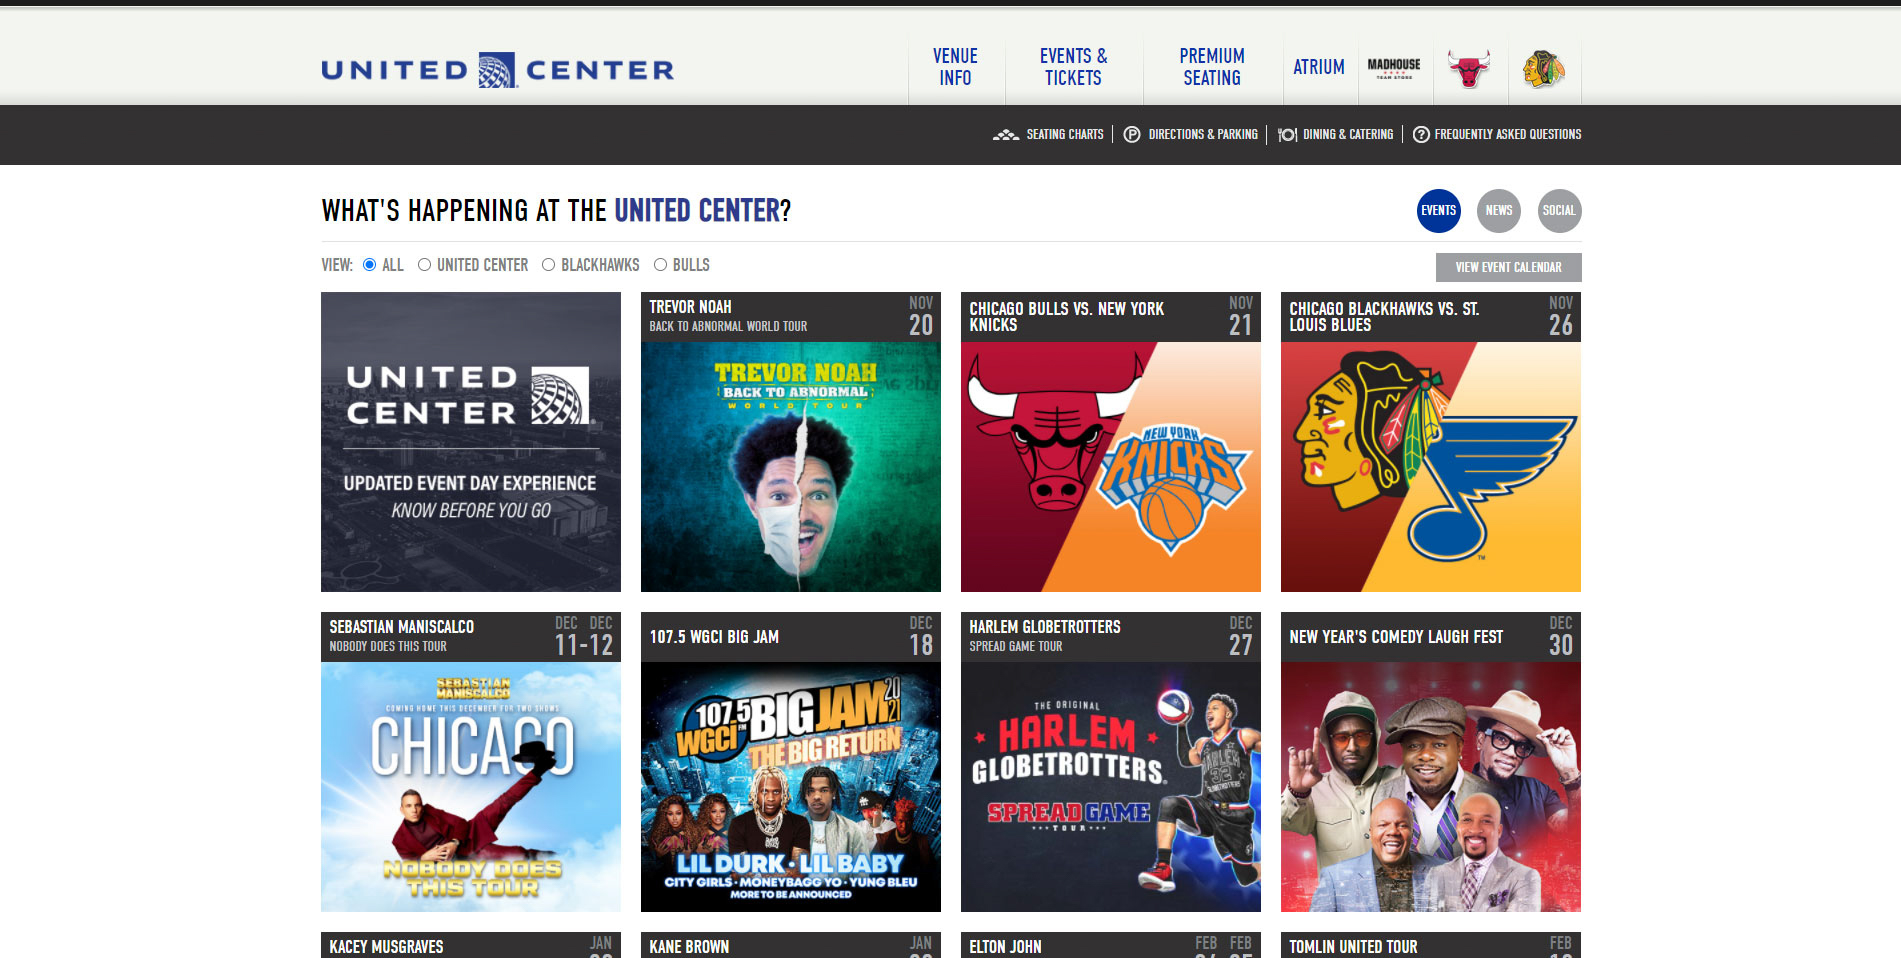This screenshot has height=958, width=1901.
Task: Open the Chicago Bulls logo link
Action: pyautogui.click(x=1469, y=69)
